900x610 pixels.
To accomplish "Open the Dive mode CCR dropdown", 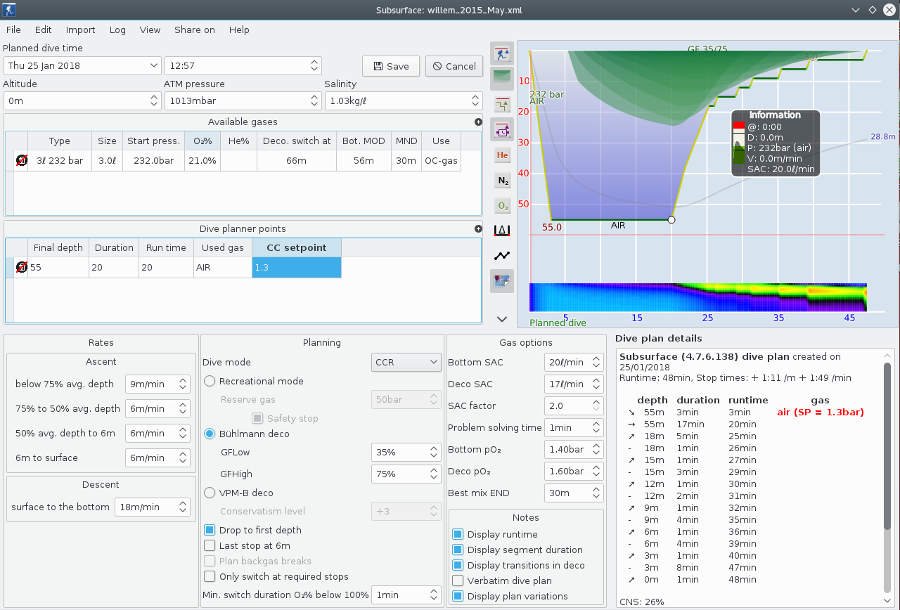I will click(x=404, y=362).
